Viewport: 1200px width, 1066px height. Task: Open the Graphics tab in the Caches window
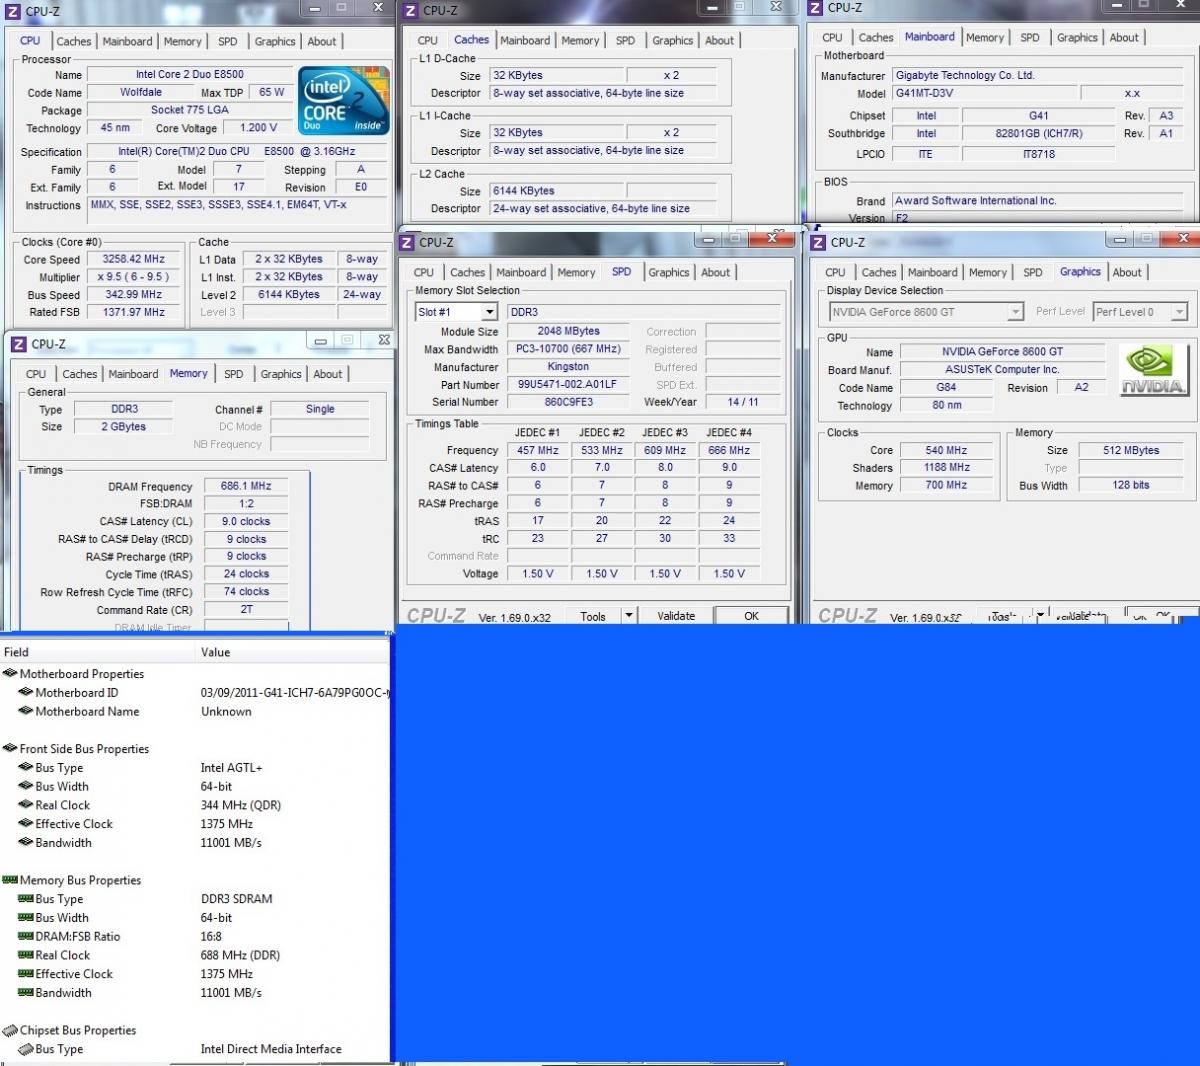[673, 41]
